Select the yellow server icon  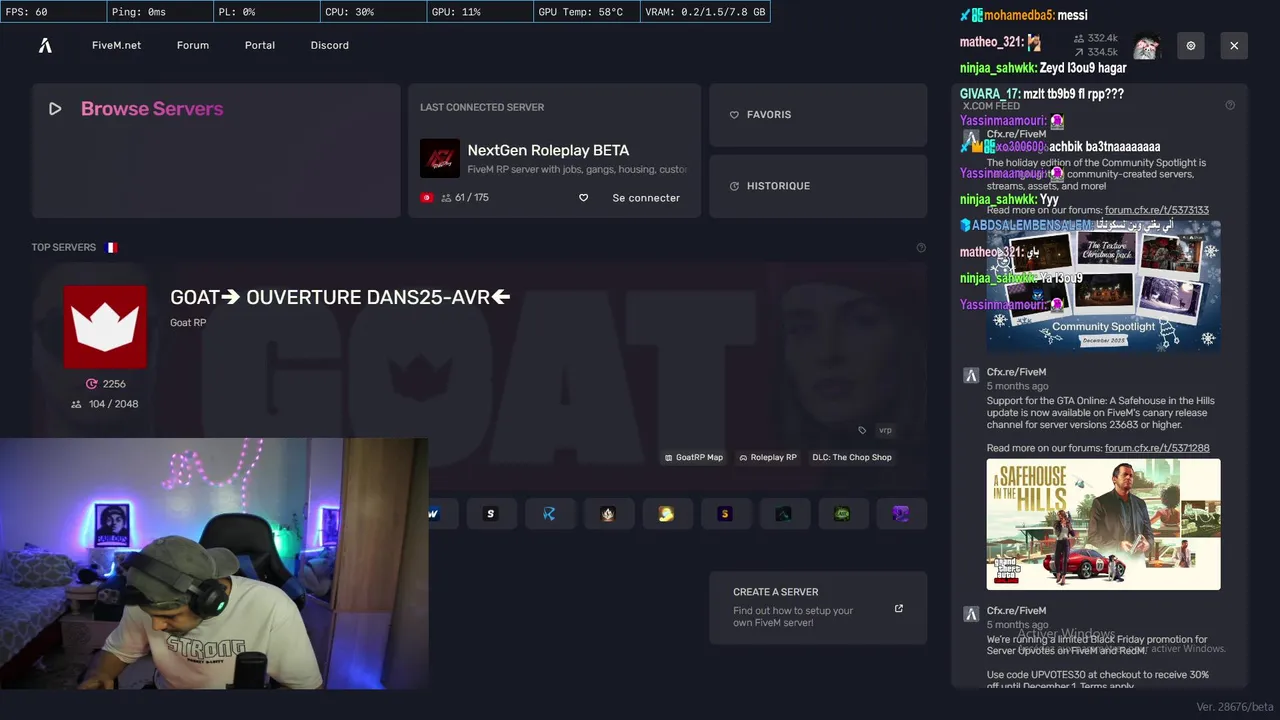(x=666, y=514)
